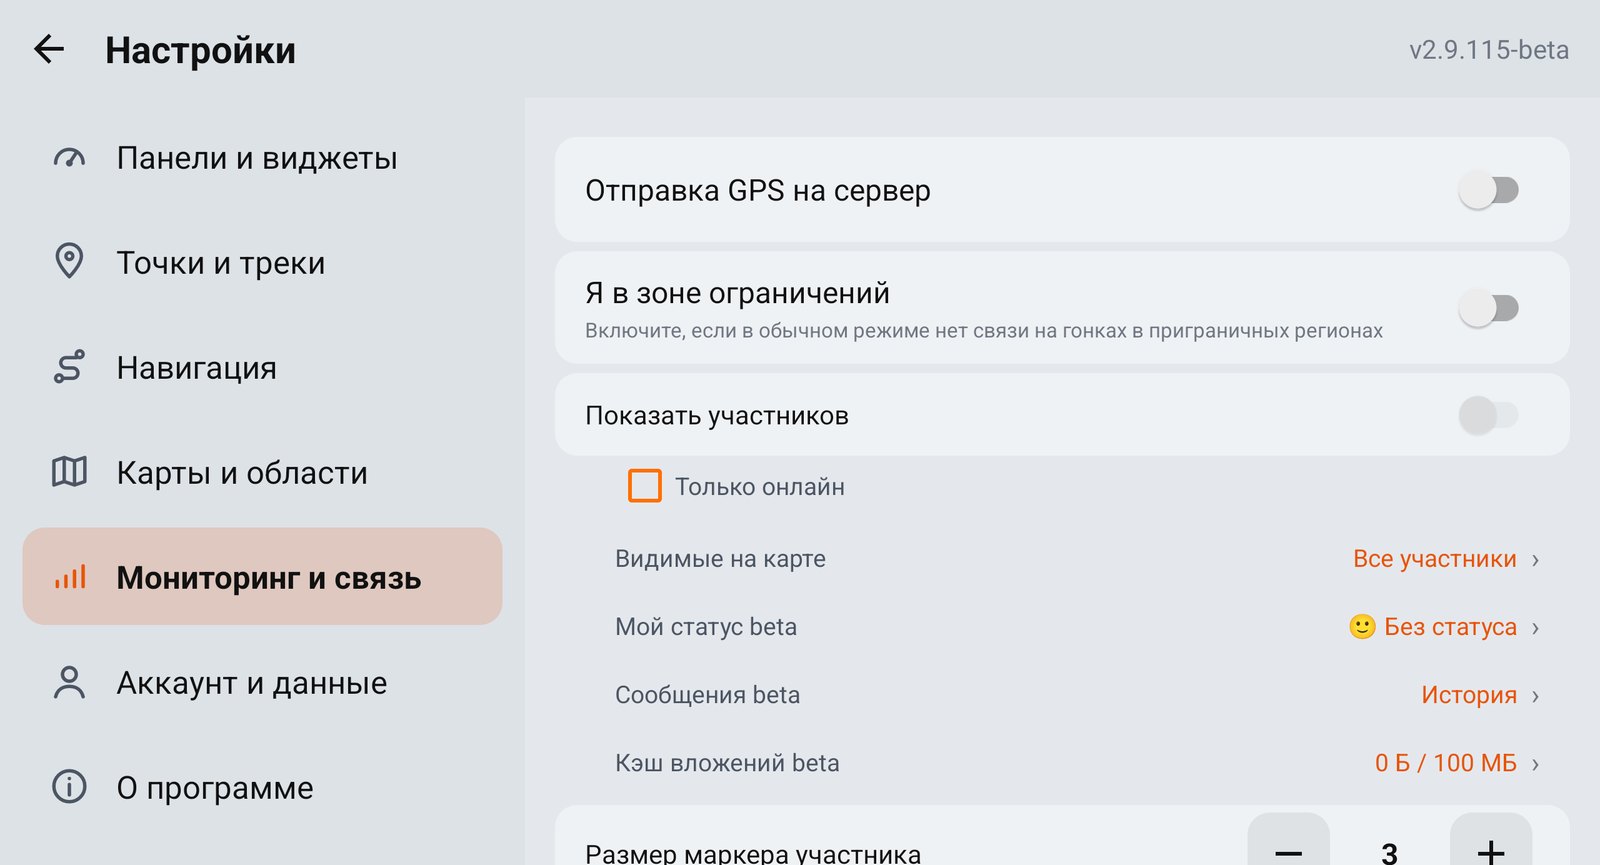
Task: Open the 0 Б / 100 МБ cache value
Action: tap(1445, 763)
